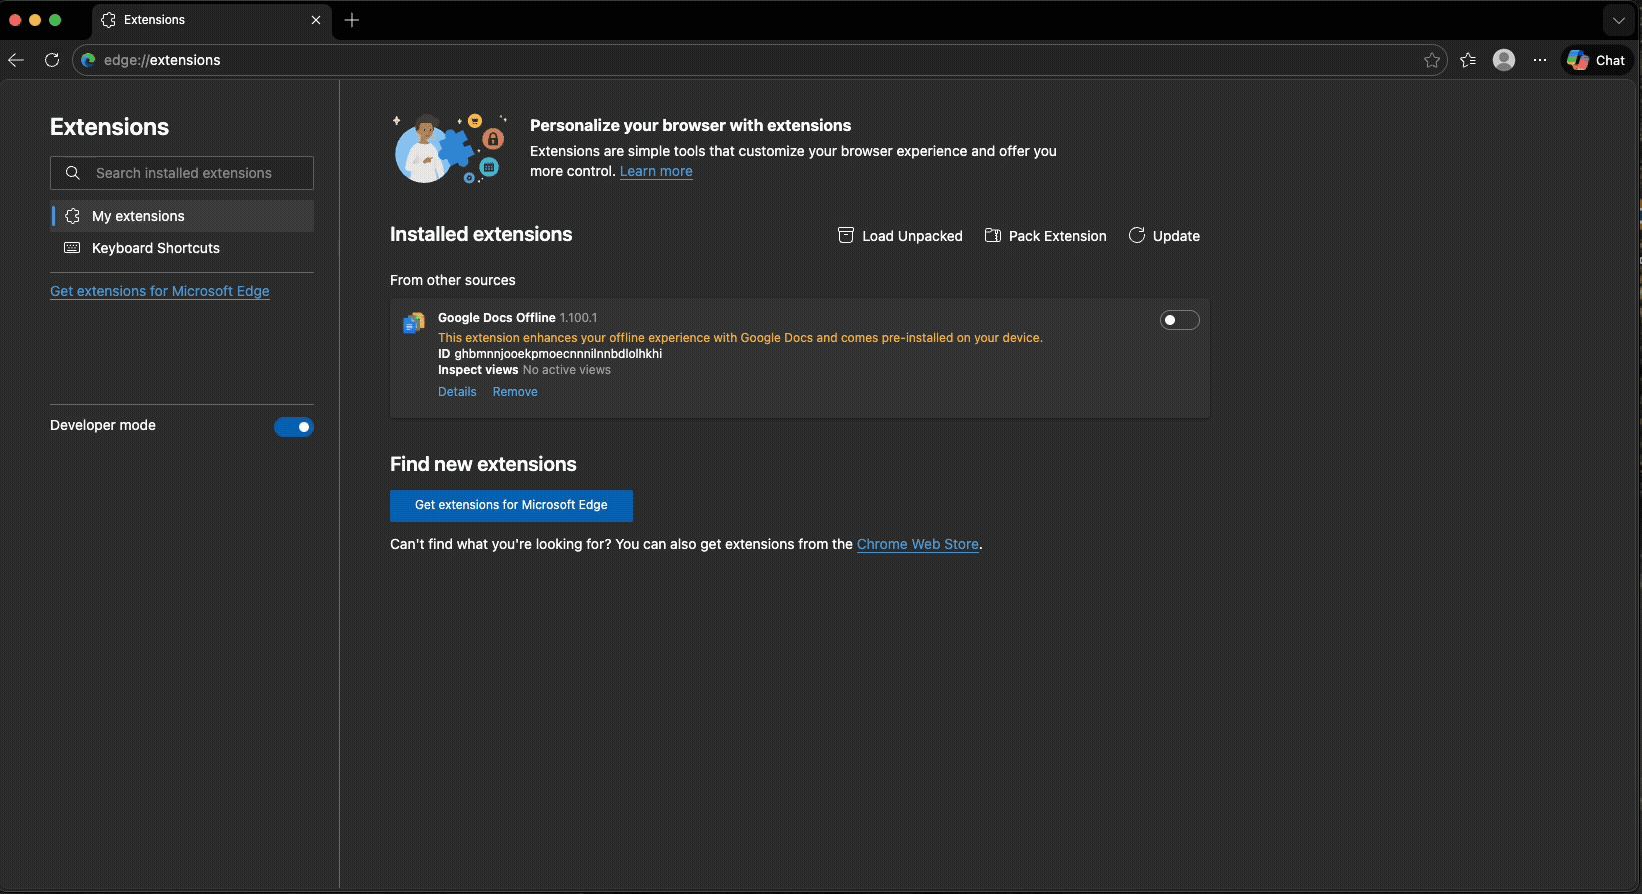Click the Installed extensions heading

click(x=481, y=234)
